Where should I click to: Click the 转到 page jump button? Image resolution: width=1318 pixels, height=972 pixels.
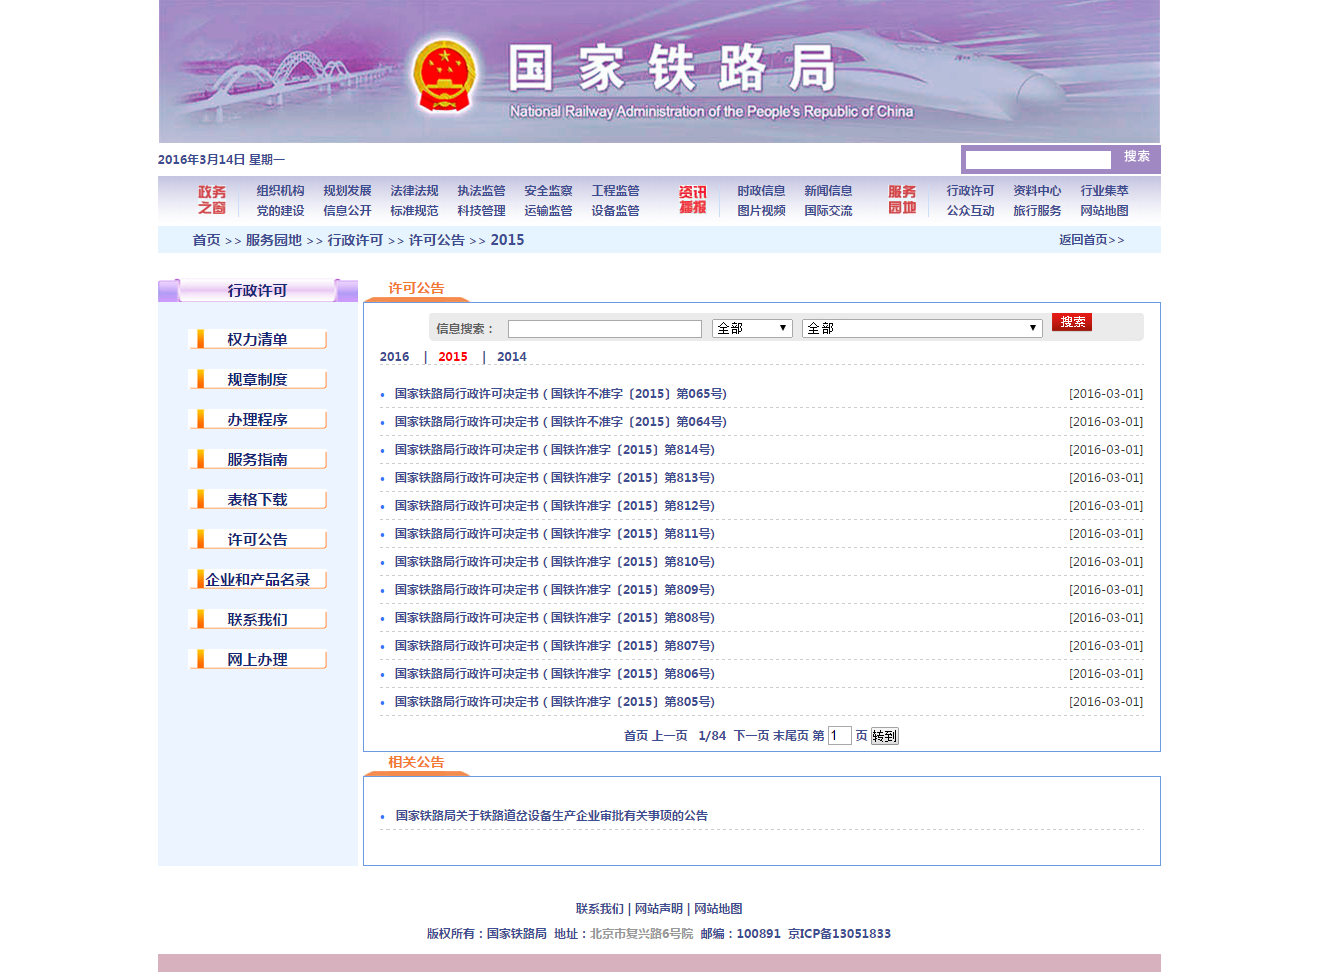(x=885, y=736)
